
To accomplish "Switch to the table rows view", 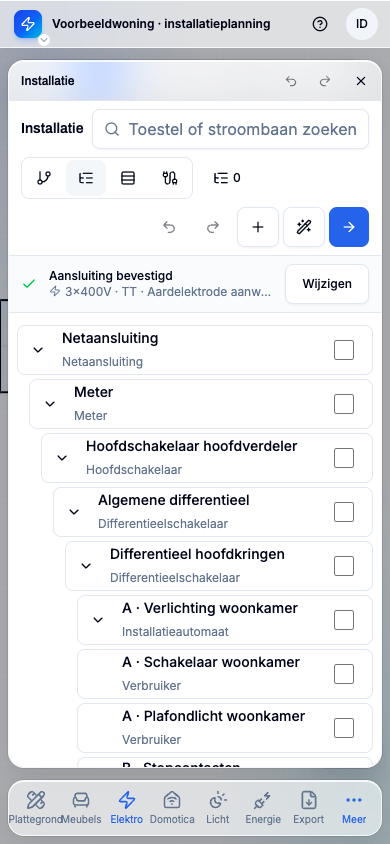I will point(128,178).
